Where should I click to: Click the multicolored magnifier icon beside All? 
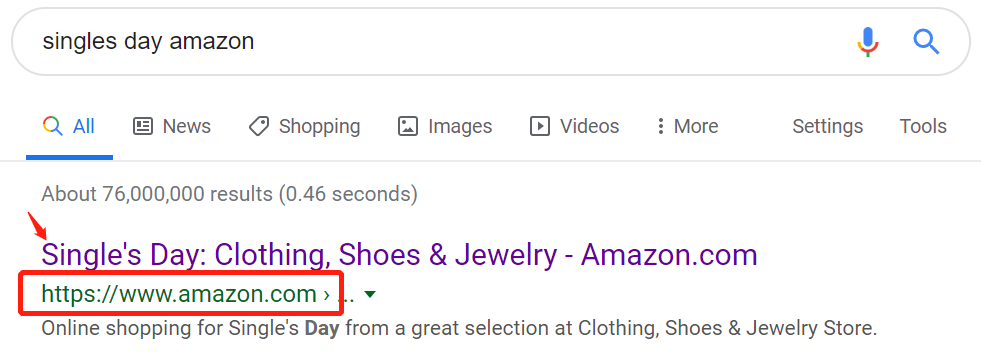coord(53,126)
